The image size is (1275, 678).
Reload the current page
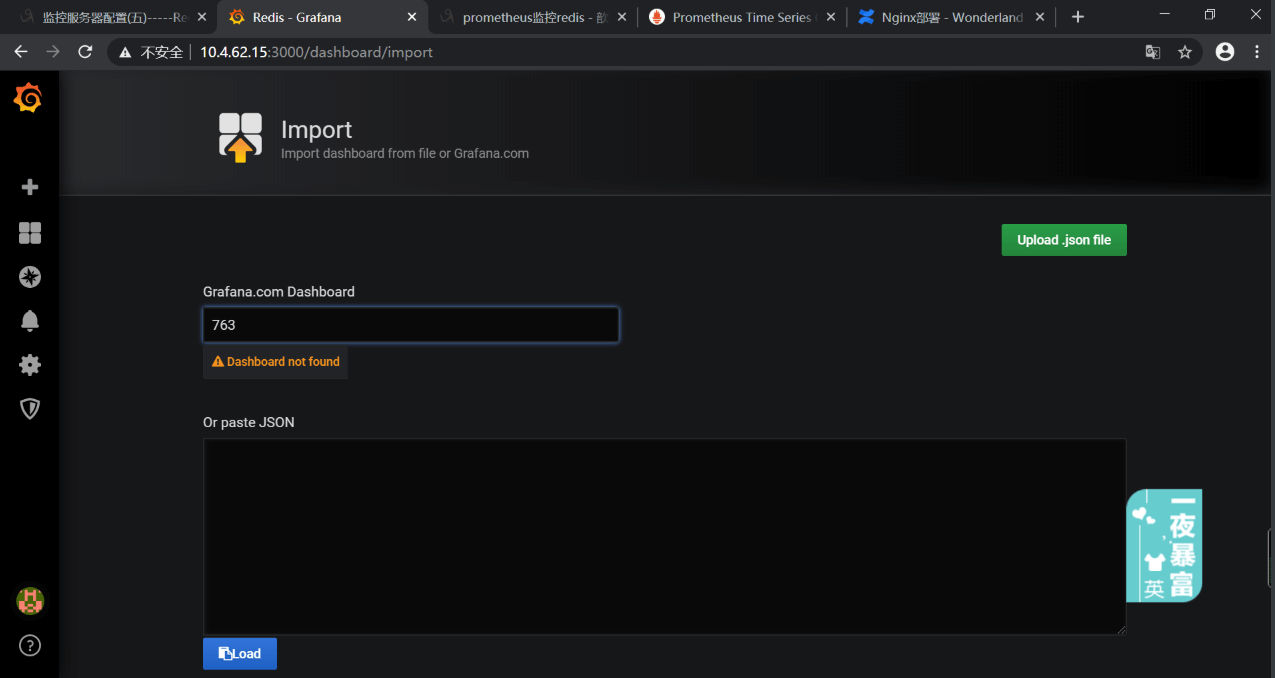pyautogui.click(x=85, y=52)
